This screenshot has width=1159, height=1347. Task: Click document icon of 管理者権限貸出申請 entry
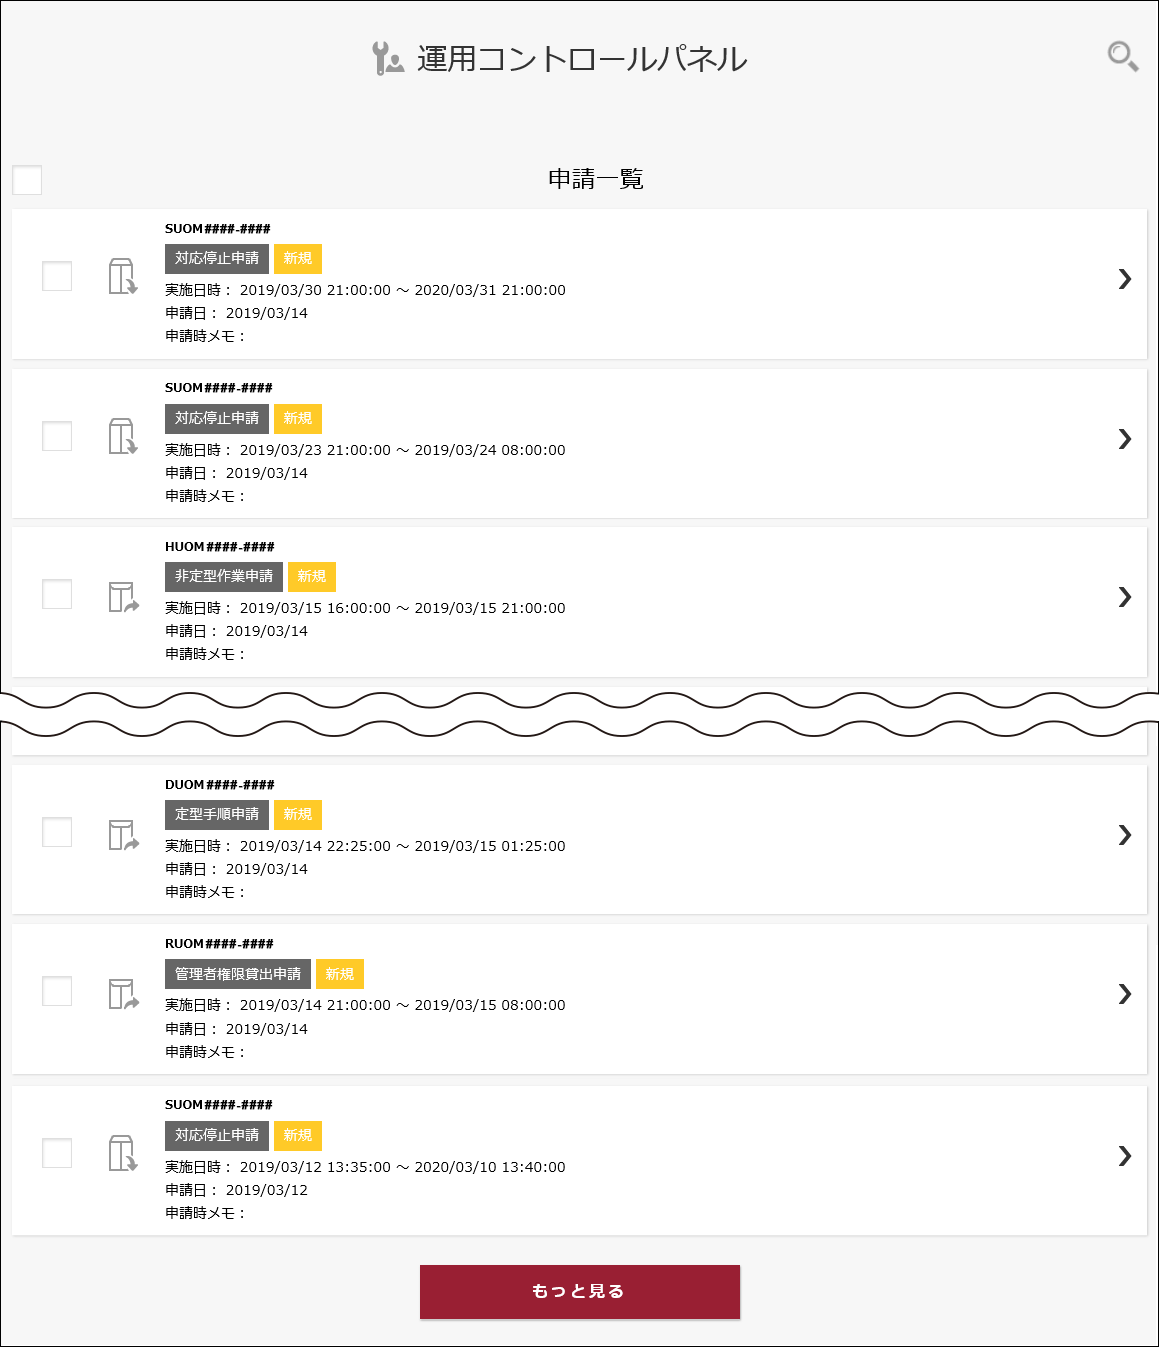pos(123,994)
